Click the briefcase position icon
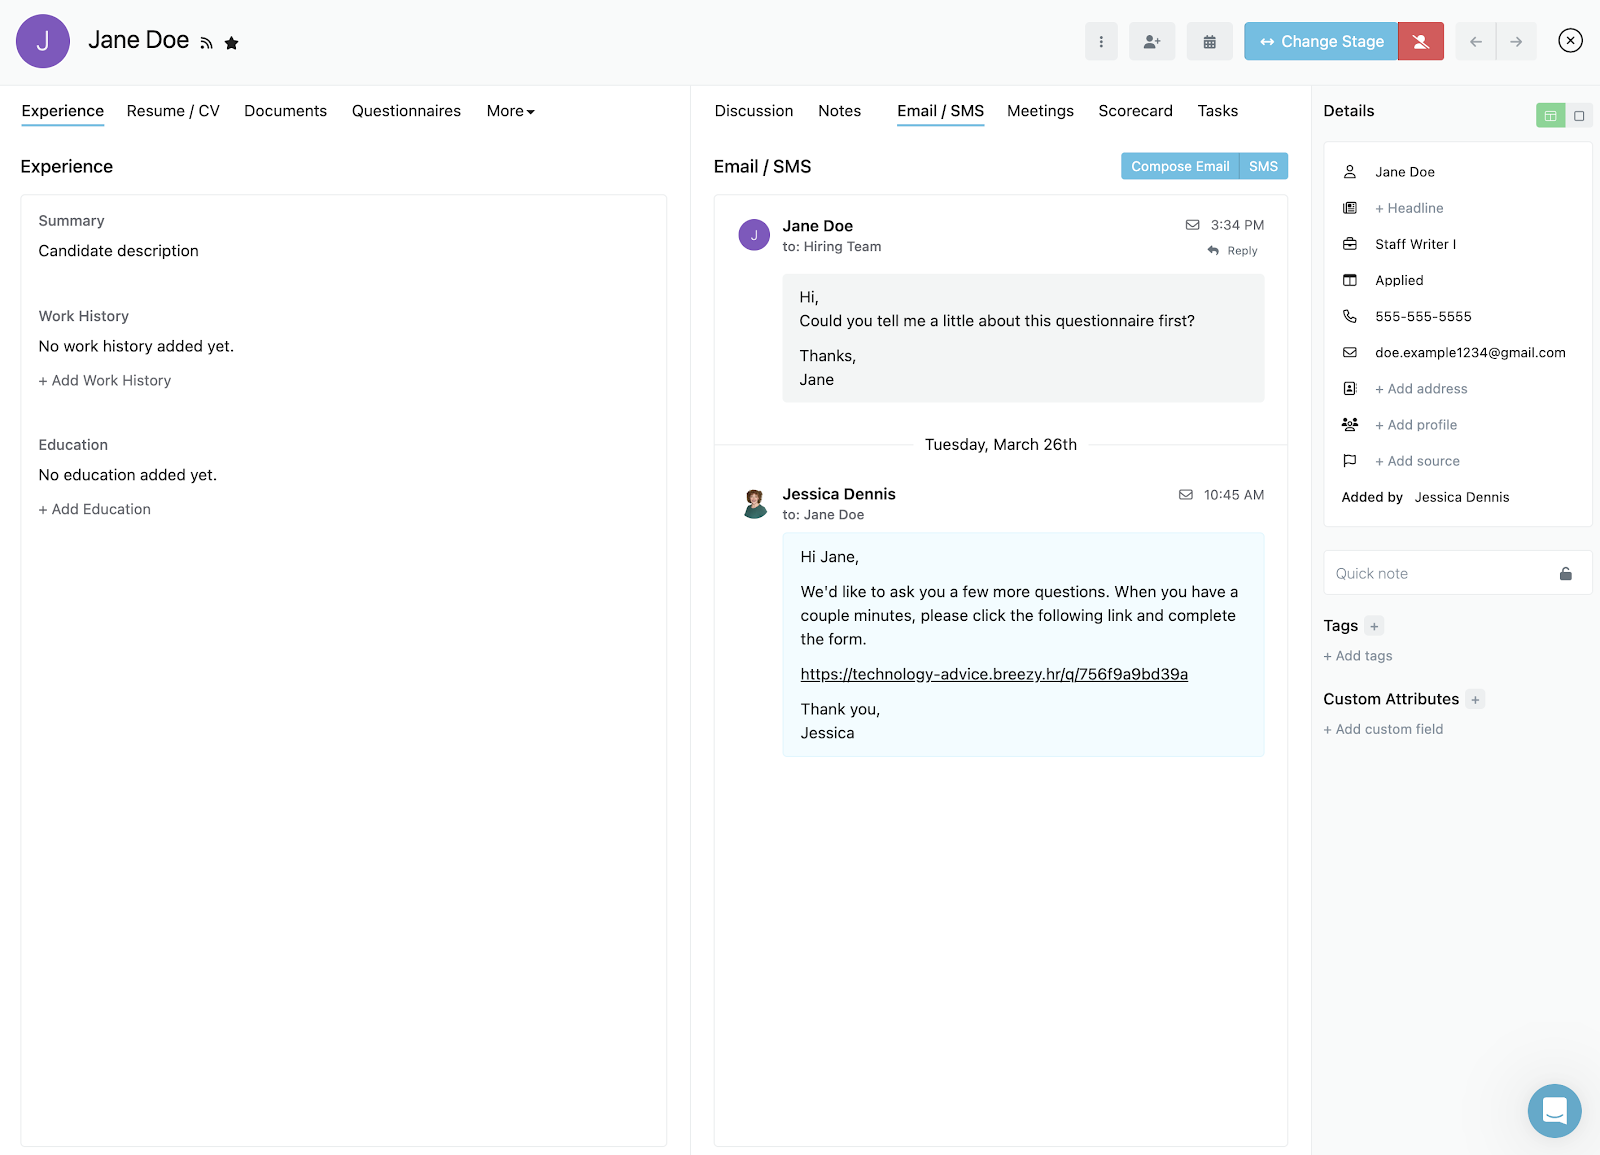 pyautogui.click(x=1350, y=244)
